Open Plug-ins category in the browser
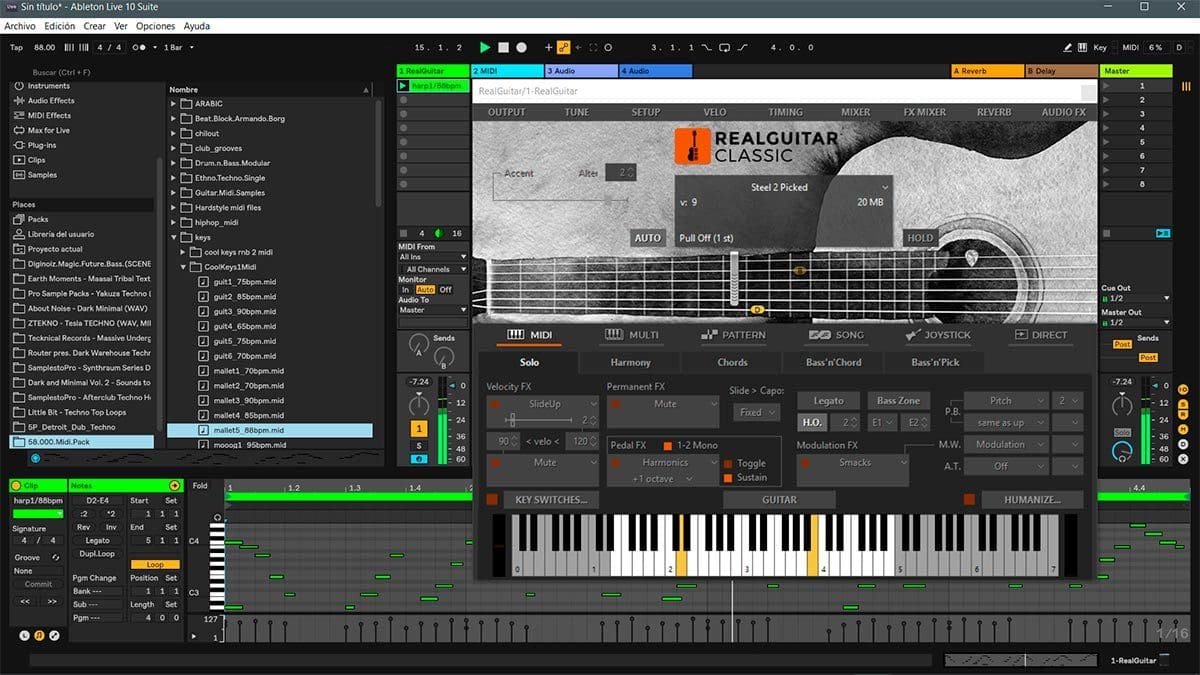Viewport: 1200px width, 675px height. click(x=42, y=145)
